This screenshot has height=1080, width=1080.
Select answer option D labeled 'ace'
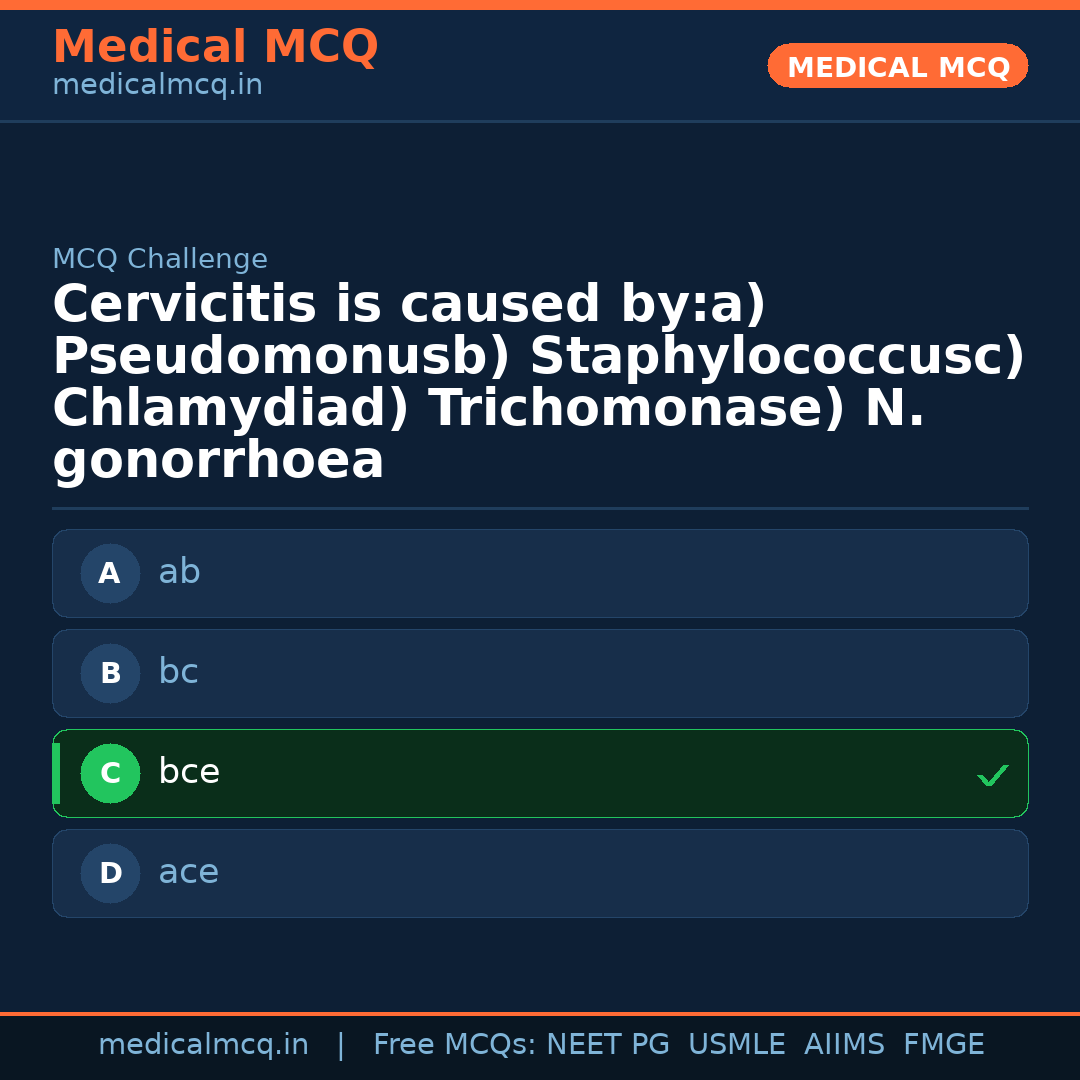click(540, 873)
